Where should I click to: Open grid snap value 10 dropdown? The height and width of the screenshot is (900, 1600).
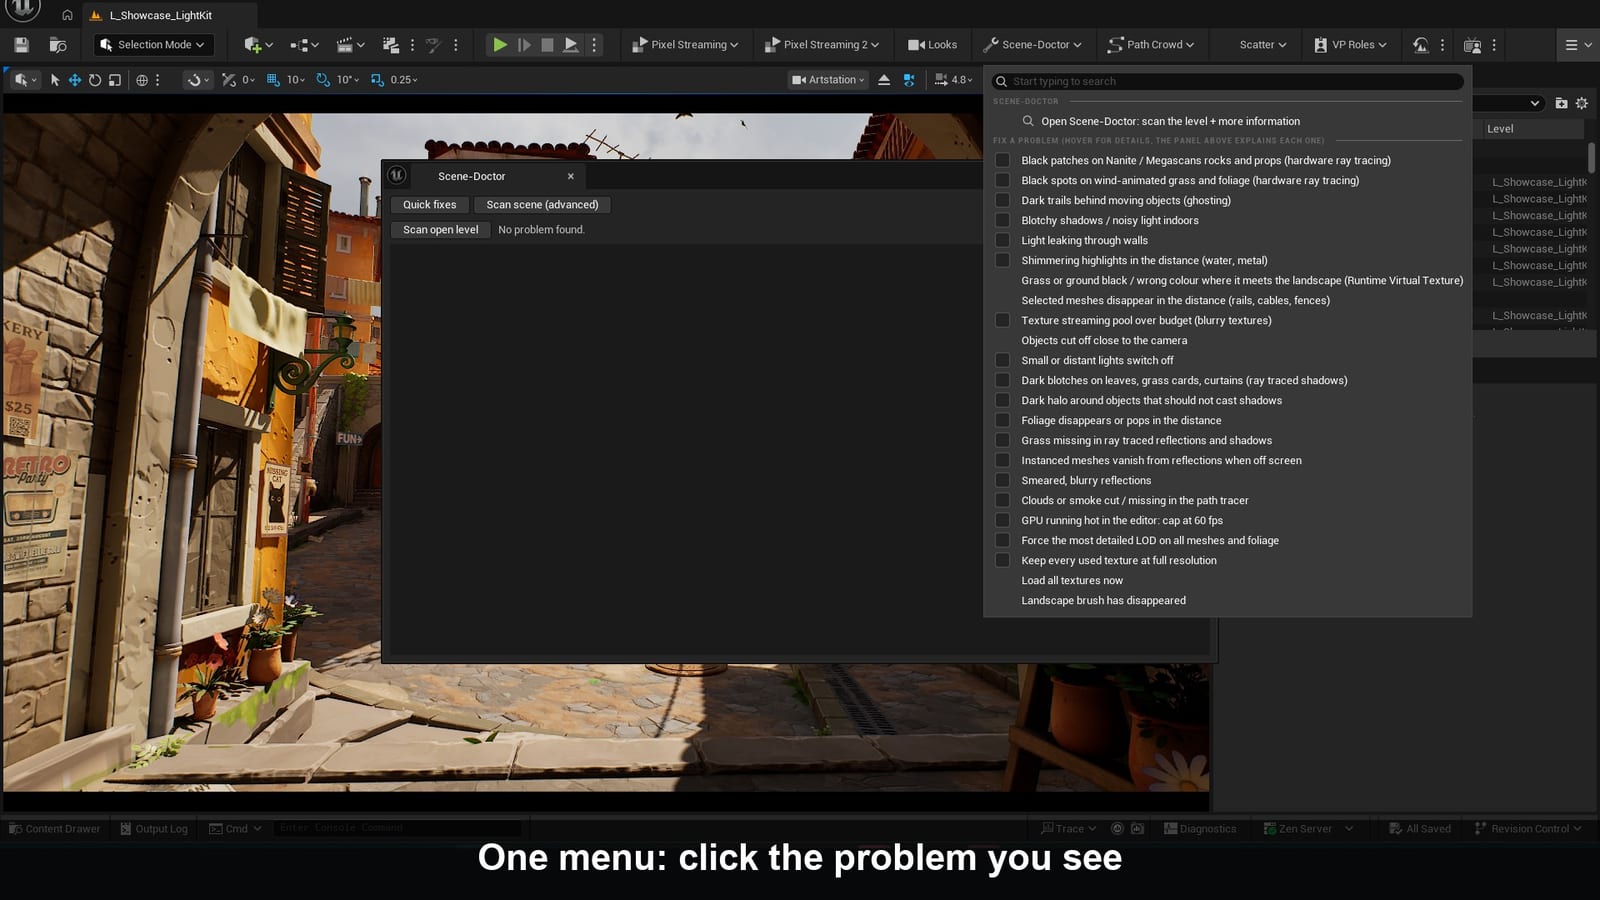click(296, 80)
